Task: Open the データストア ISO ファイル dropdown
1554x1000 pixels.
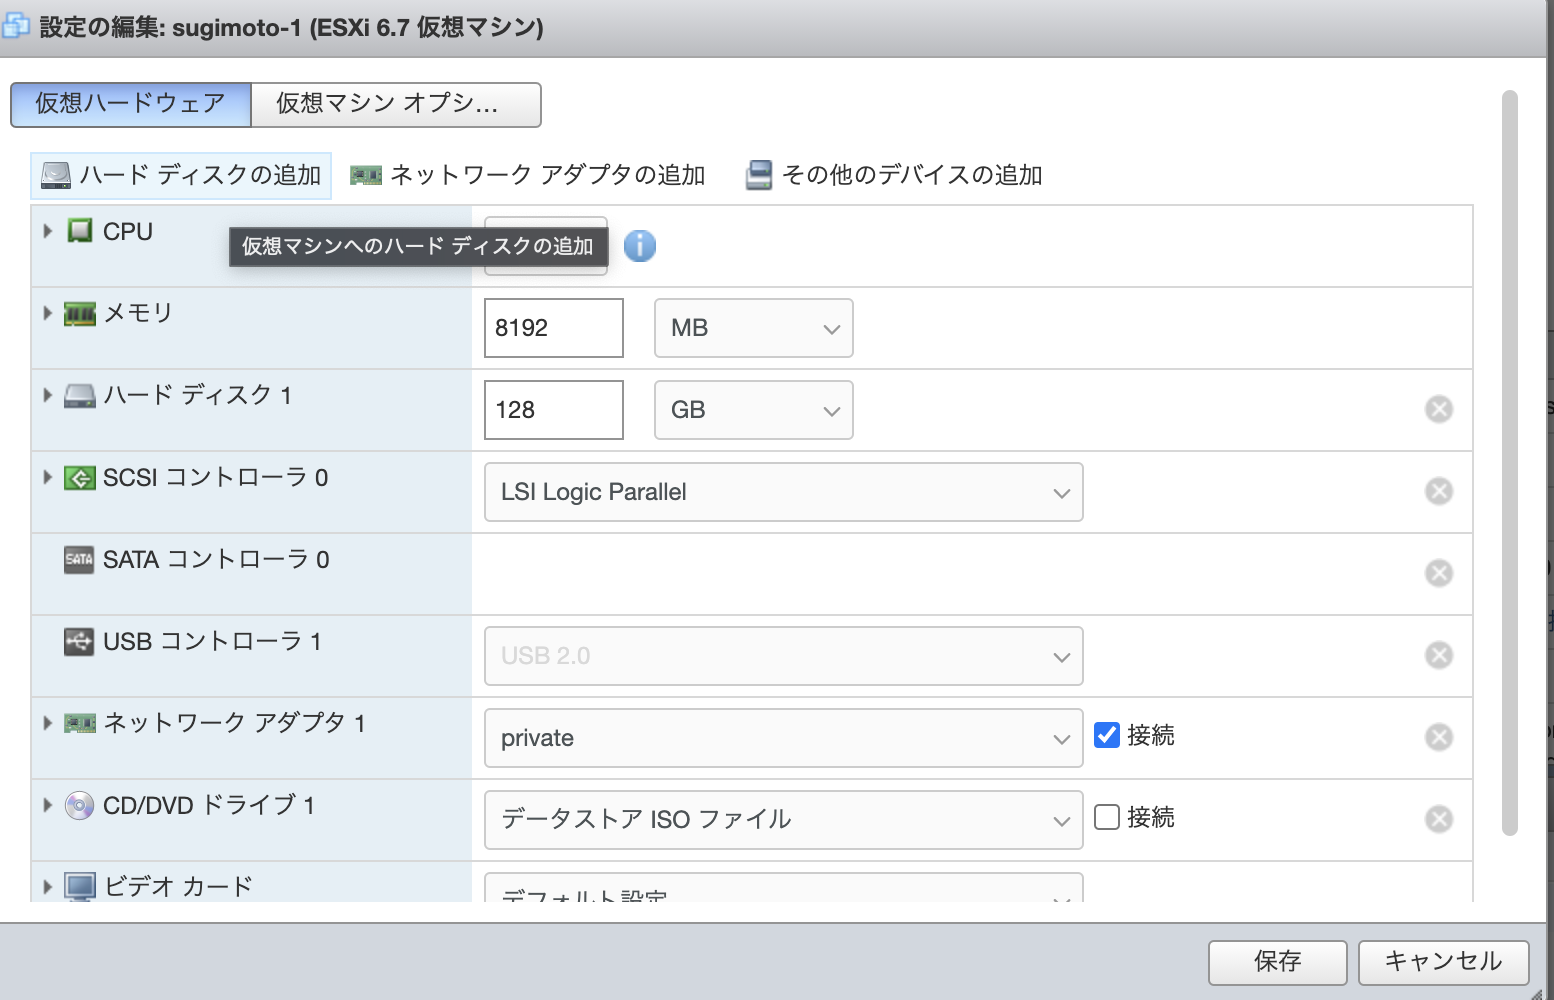Action: [783, 819]
